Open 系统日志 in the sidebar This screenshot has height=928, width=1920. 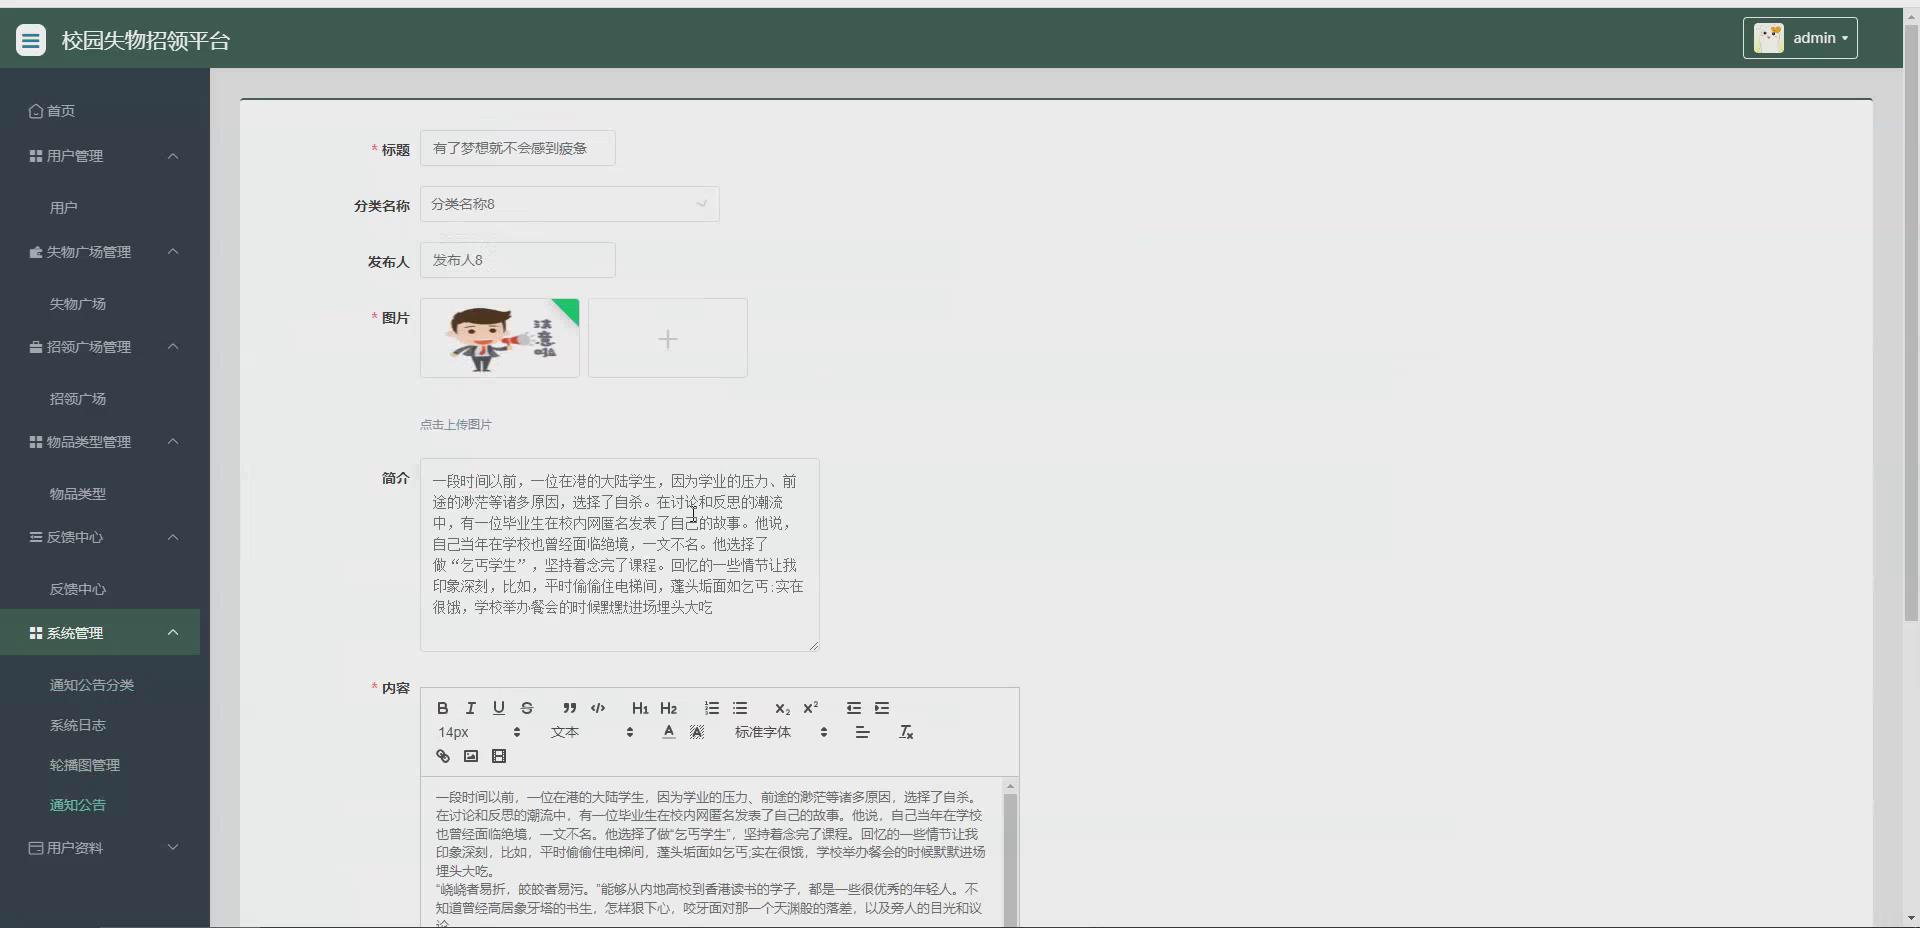point(78,725)
